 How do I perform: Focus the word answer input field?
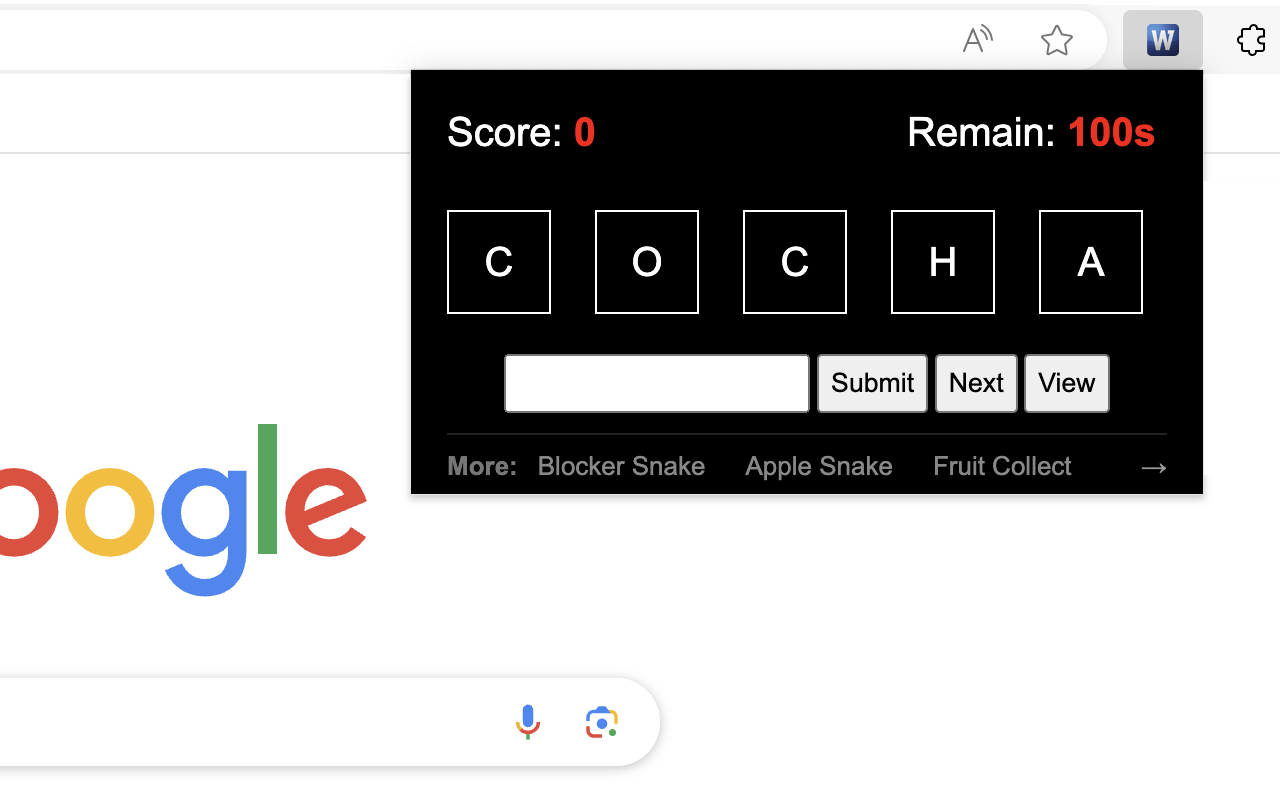click(657, 383)
